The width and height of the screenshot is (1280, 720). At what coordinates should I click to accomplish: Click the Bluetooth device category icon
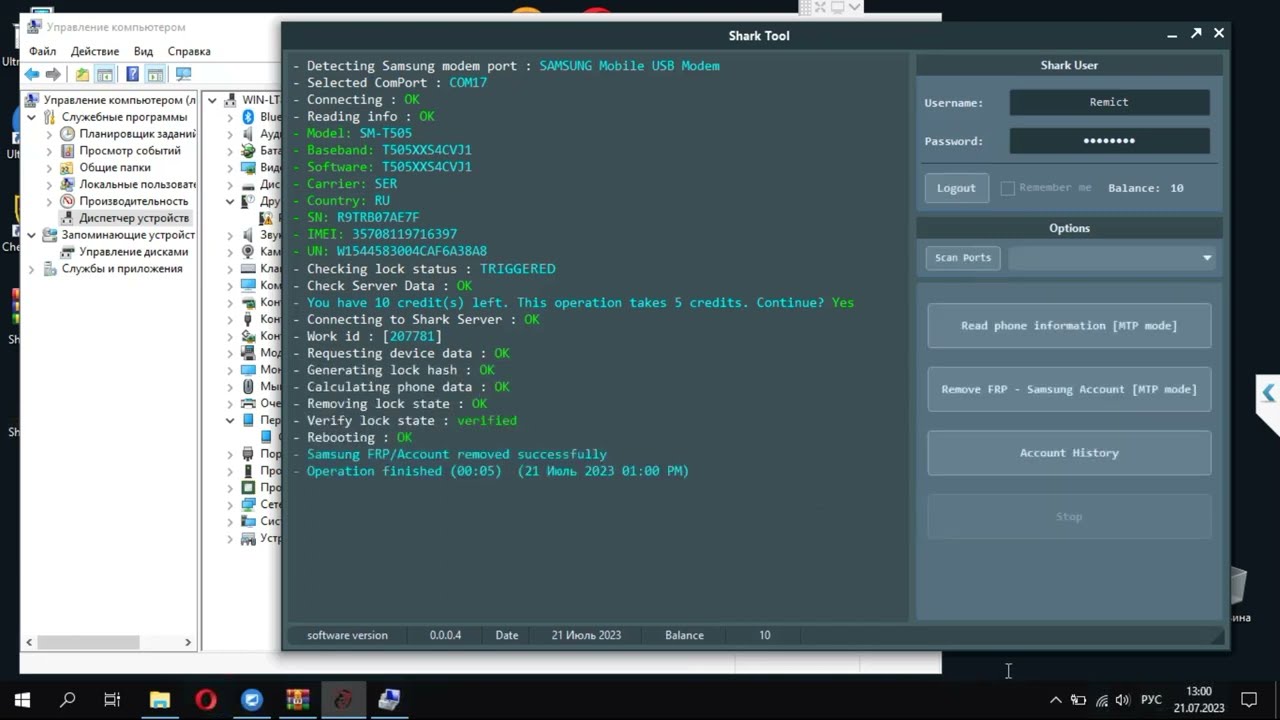pyautogui.click(x=248, y=117)
